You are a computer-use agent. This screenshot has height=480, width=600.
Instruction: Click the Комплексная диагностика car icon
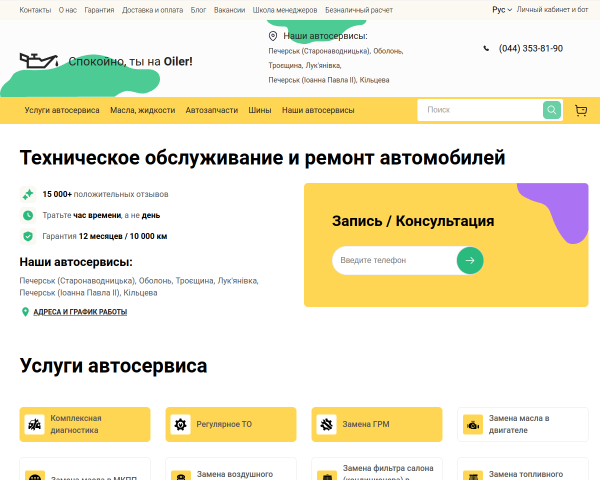34,424
